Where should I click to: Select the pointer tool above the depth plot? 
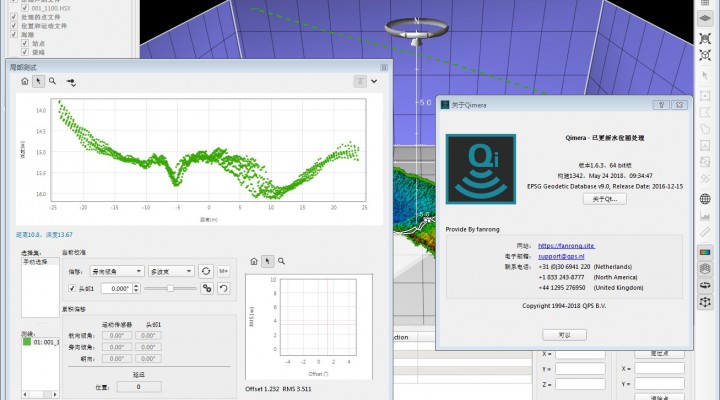click(x=38, y=81)
